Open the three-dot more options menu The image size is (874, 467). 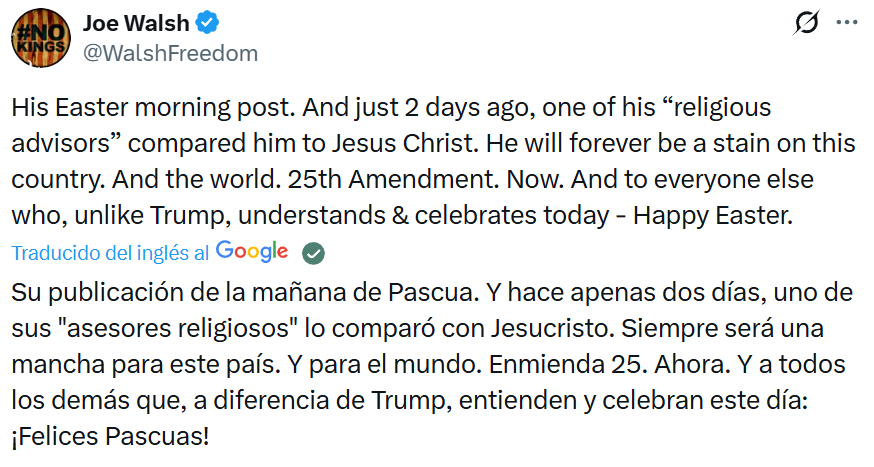coord(846,22)
